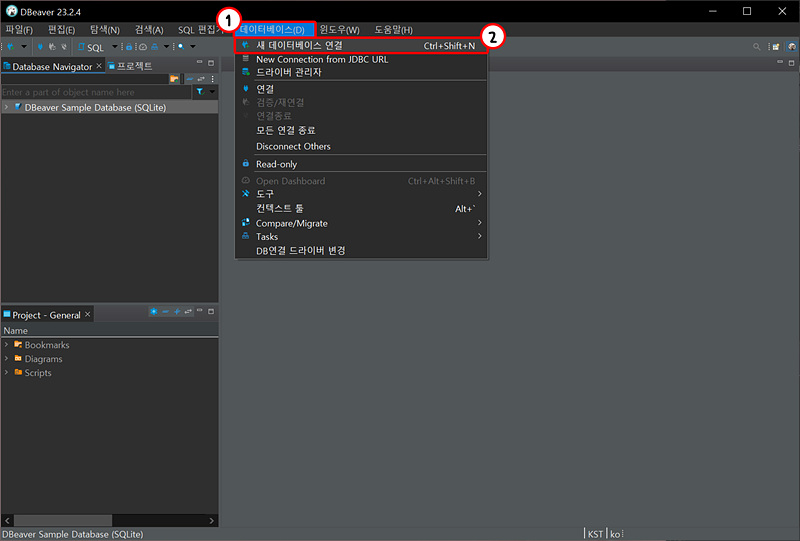
Task: Maximize the Project - General panel
Action: click(211, 311)
